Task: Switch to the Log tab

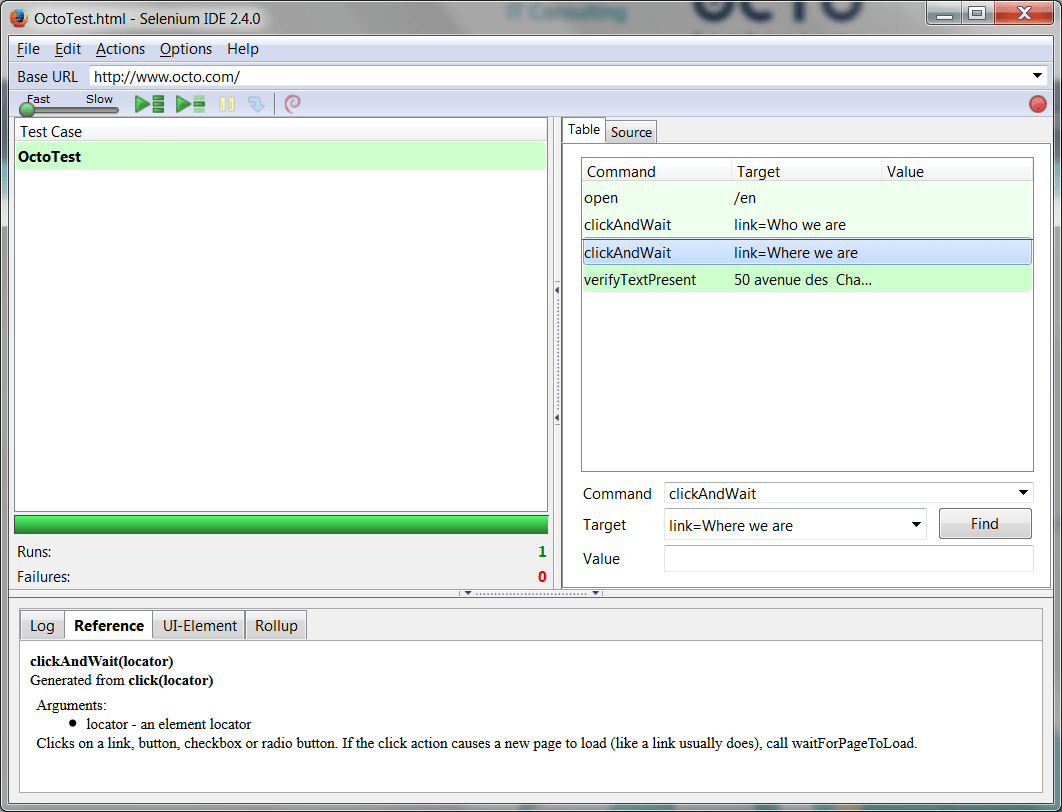Action: click(x=42, y=626)
